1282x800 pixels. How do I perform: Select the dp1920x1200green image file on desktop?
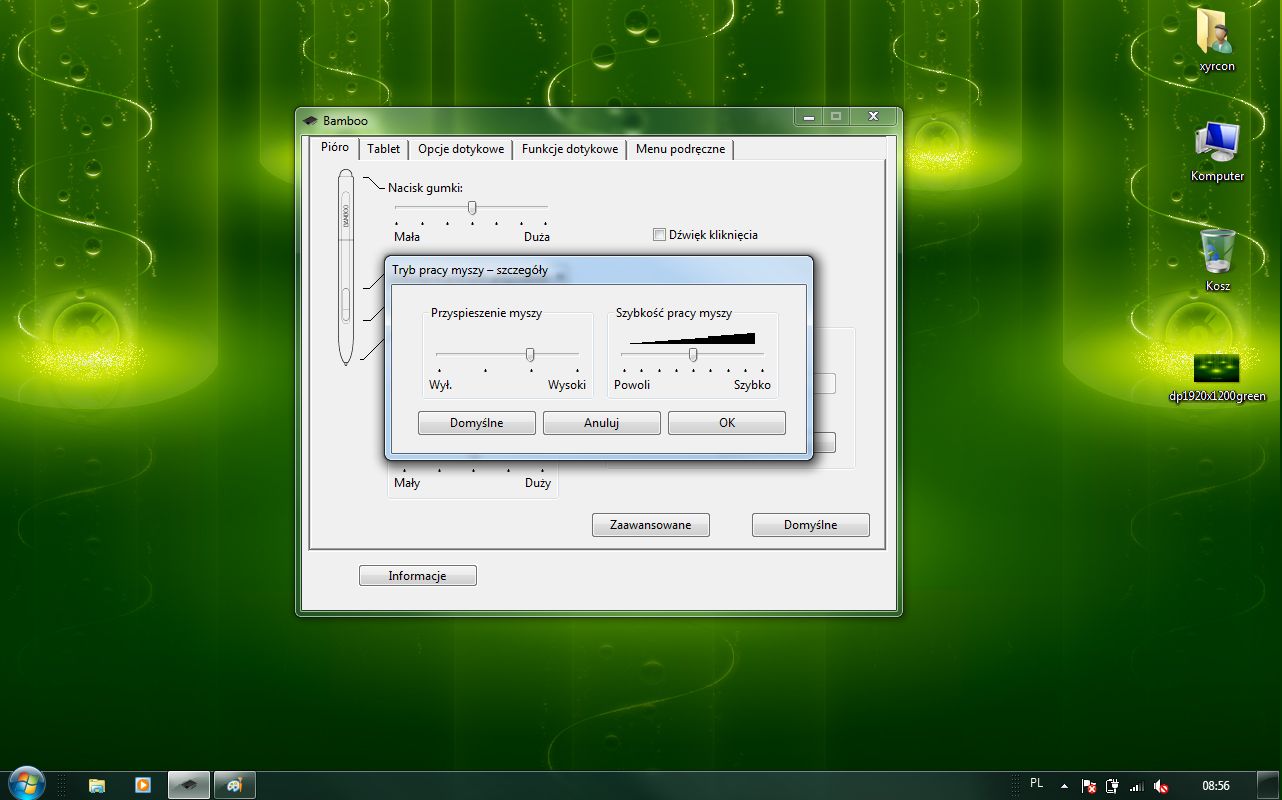tap(1217, 377)
